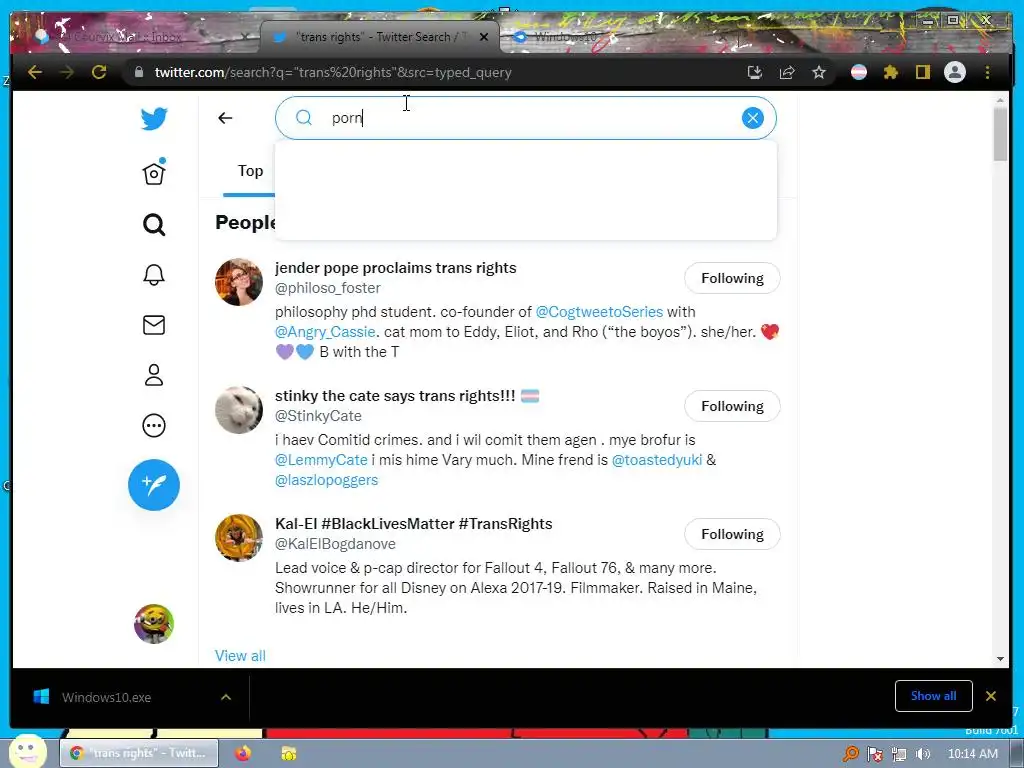Click the @KalElBogdanove handle
This screenshot has height=768, width=1024.
coord(335,544)
